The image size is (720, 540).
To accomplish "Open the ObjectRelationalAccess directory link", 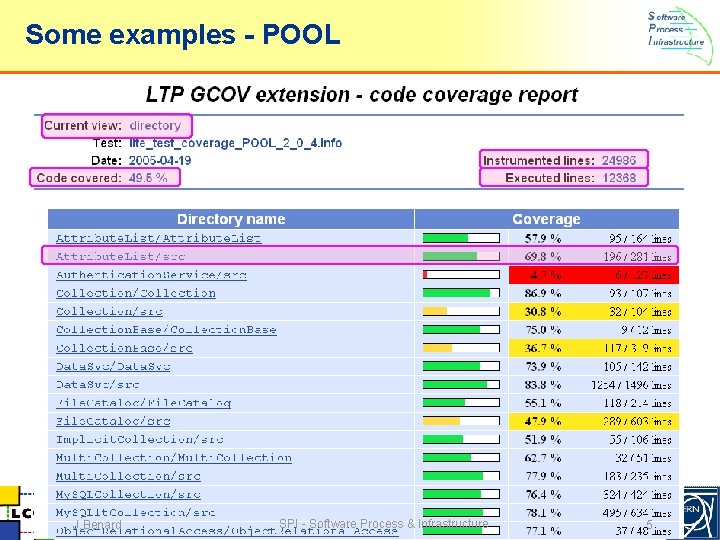I will 227,531.
